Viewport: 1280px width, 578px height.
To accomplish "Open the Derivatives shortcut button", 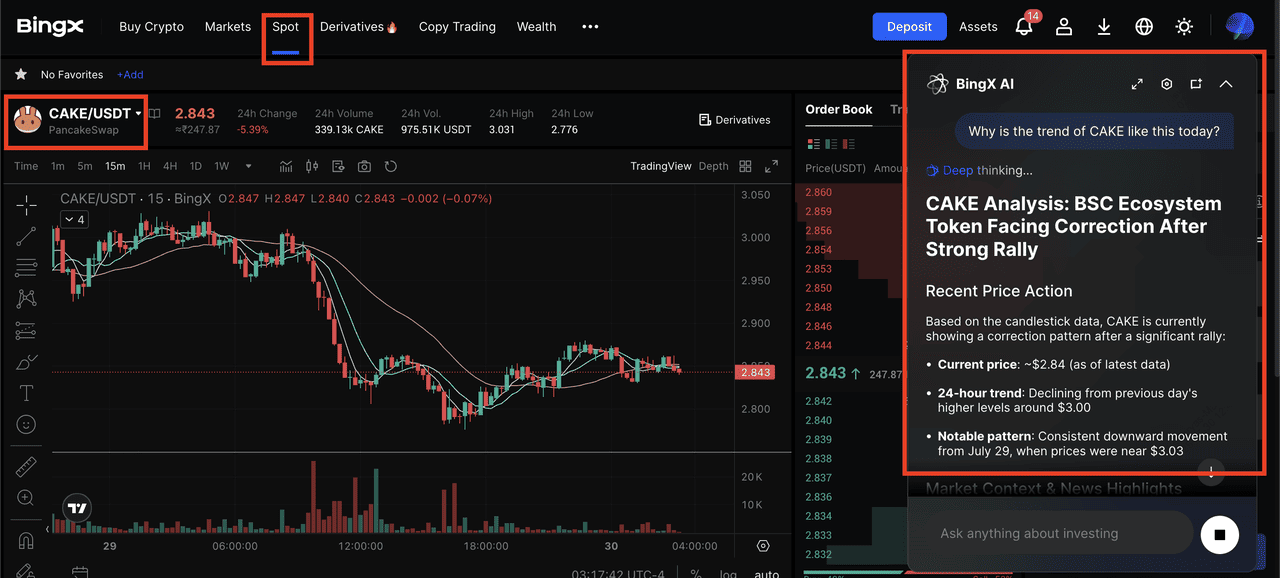I will coord(735,120).
